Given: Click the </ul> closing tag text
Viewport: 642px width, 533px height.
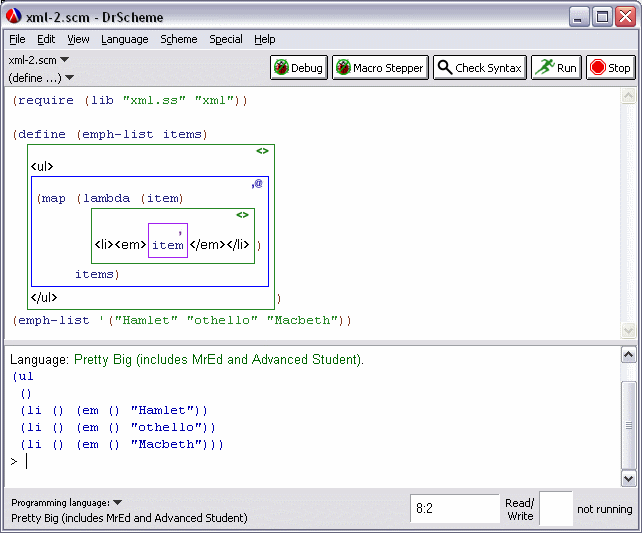Looking at the screenshot, I should point(44,298).
